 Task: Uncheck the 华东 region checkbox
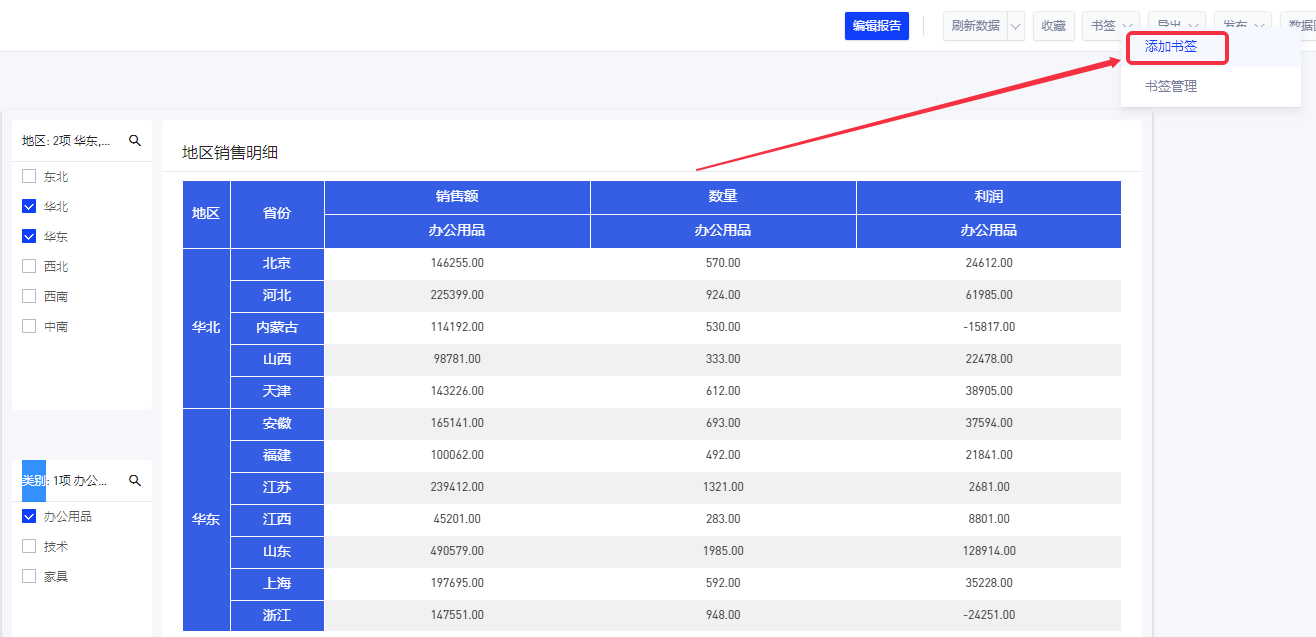coord(29,237)
